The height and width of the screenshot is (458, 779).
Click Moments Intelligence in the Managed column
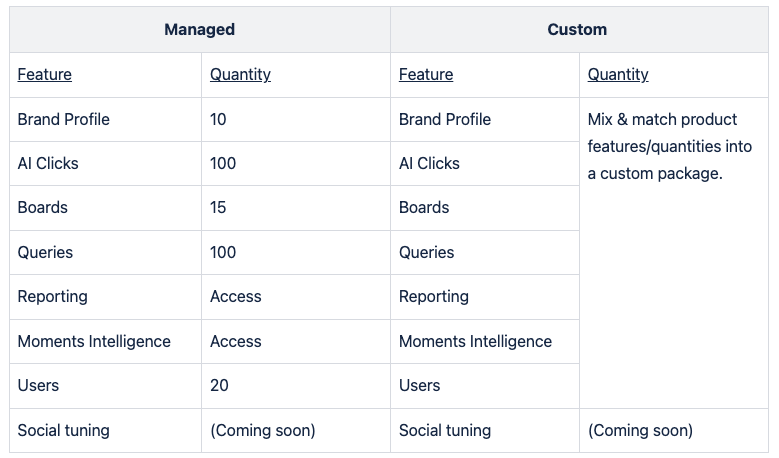[x=94, y=341]
